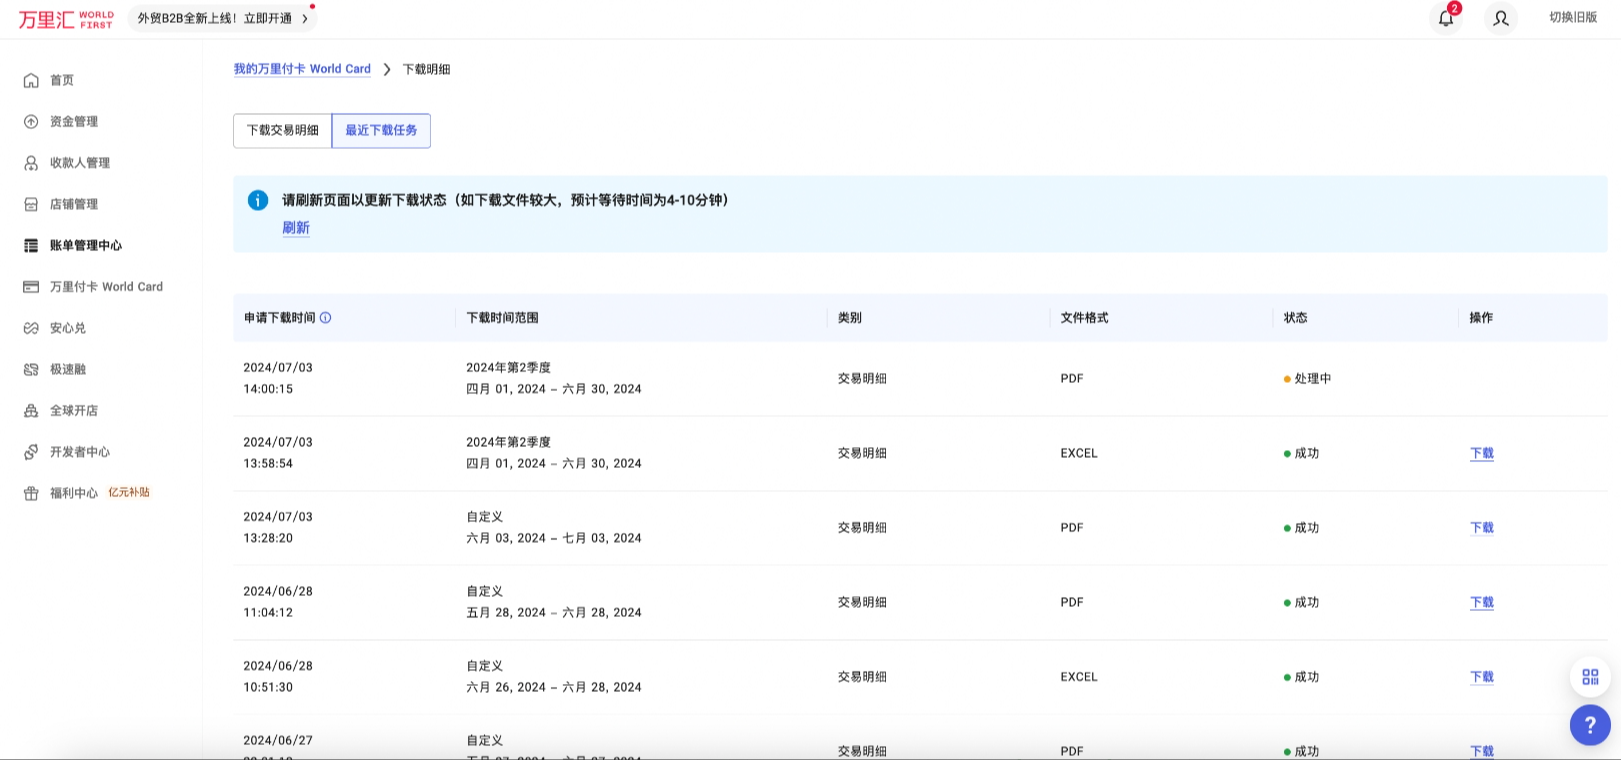The height and width of the screenshot is (760, 1621).
Task: Download the 13:28:20 PDF statement
Action: [x=1481, y=528]
